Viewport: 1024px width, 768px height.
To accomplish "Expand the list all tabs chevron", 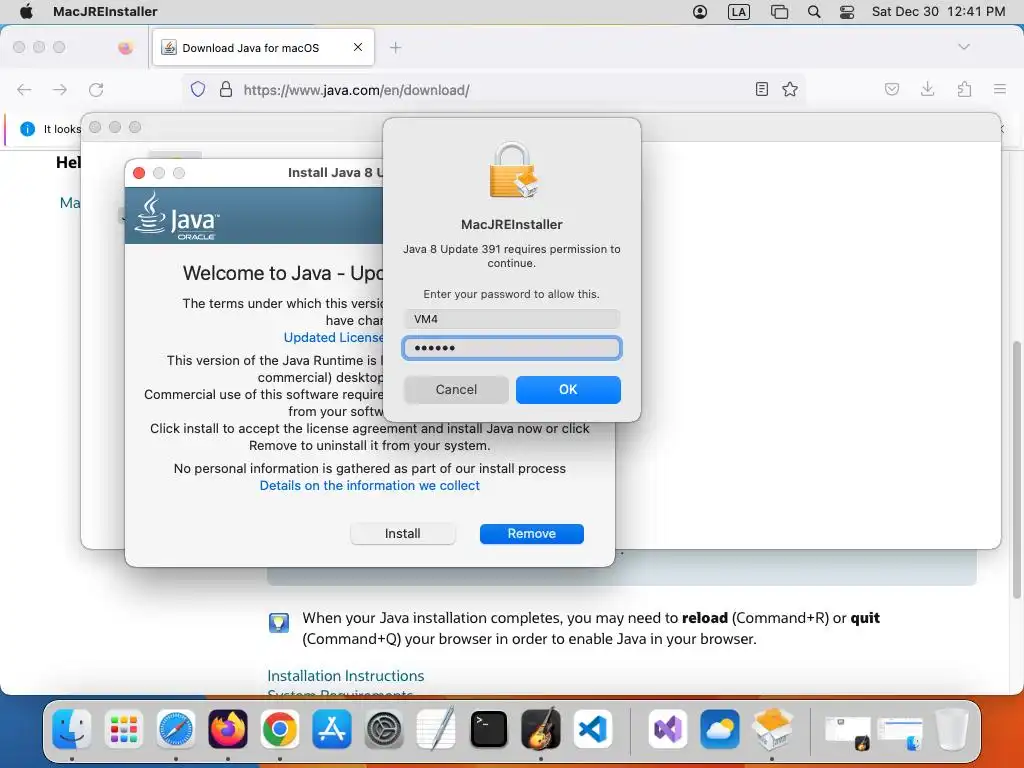I will click(x=964, y=46).
